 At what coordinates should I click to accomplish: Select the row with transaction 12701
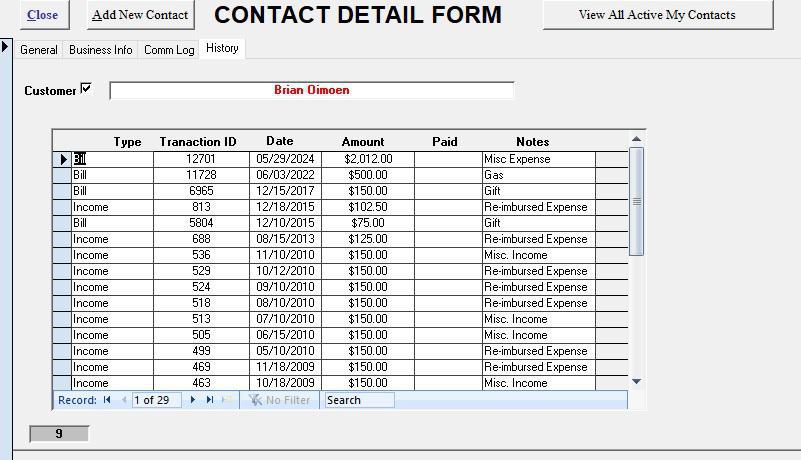pyautogui.click(x=62, y=159)
